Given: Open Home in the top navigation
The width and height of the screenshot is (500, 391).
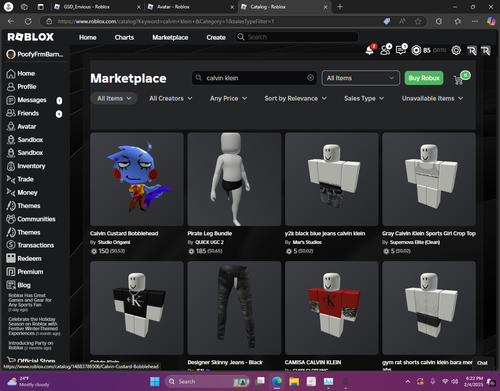Looking at the screenshot, I should pos(88,37).
